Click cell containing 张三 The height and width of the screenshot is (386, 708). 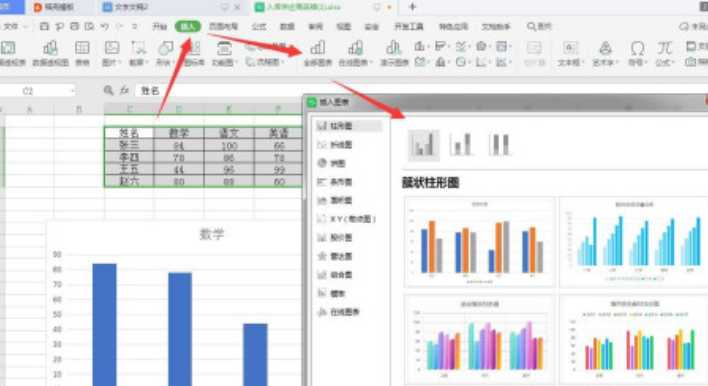pyautogui.click(x=129, y=145)
